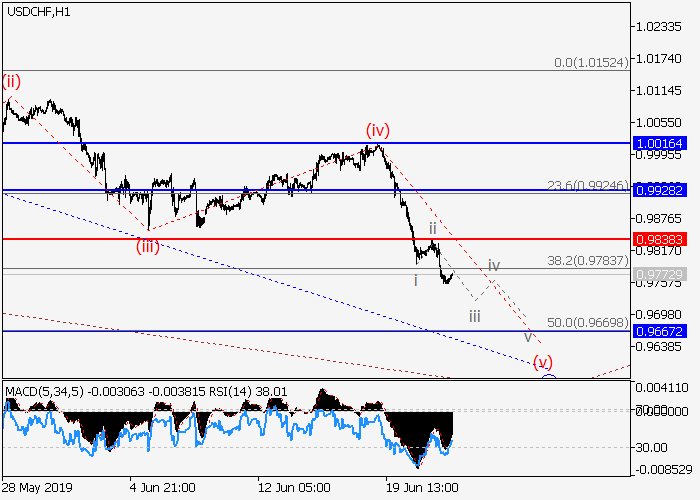Screen dimensions: 700x500
Task: Click the brown wave ii label
Action: click(x=432, y=228)
